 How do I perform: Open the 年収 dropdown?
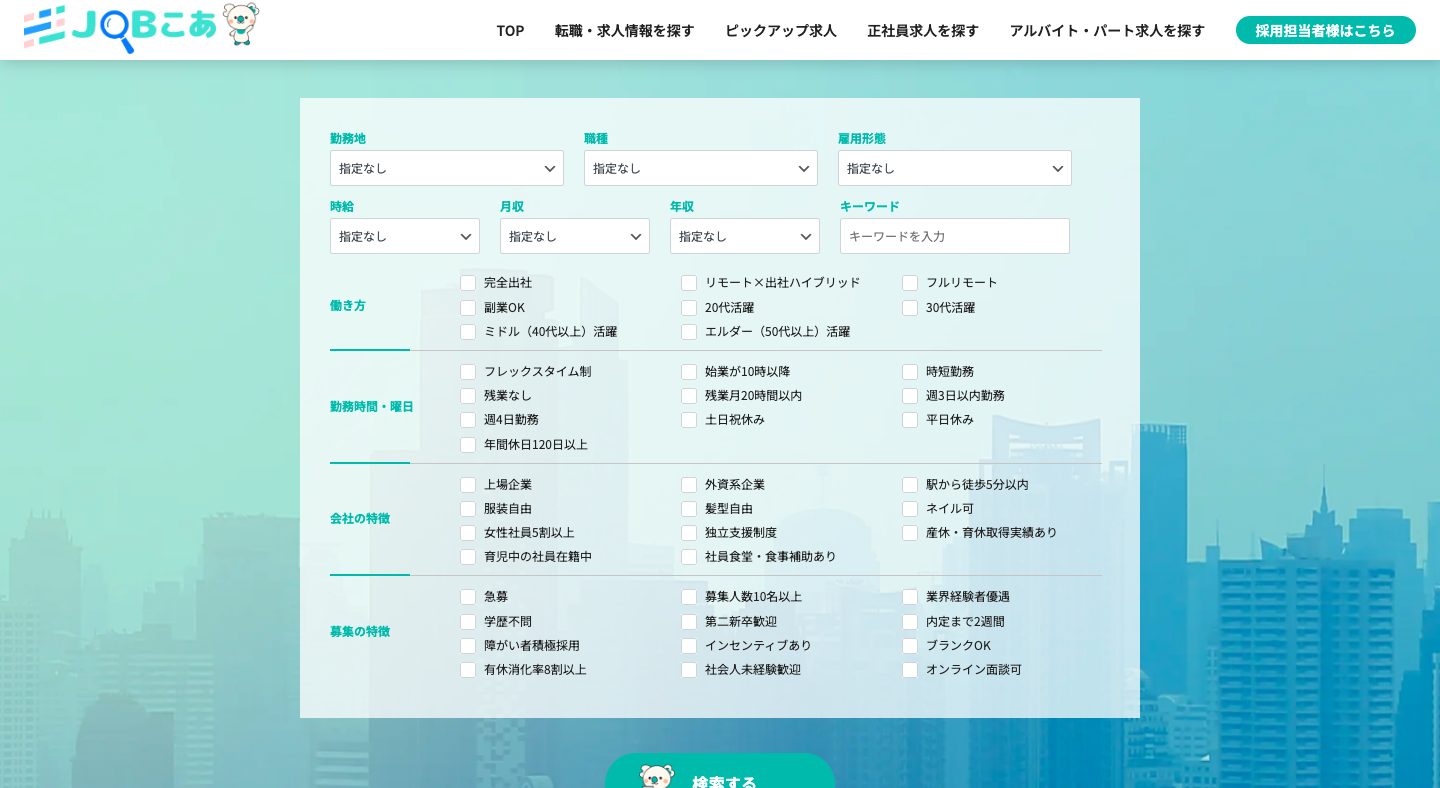tap(745, 236)
